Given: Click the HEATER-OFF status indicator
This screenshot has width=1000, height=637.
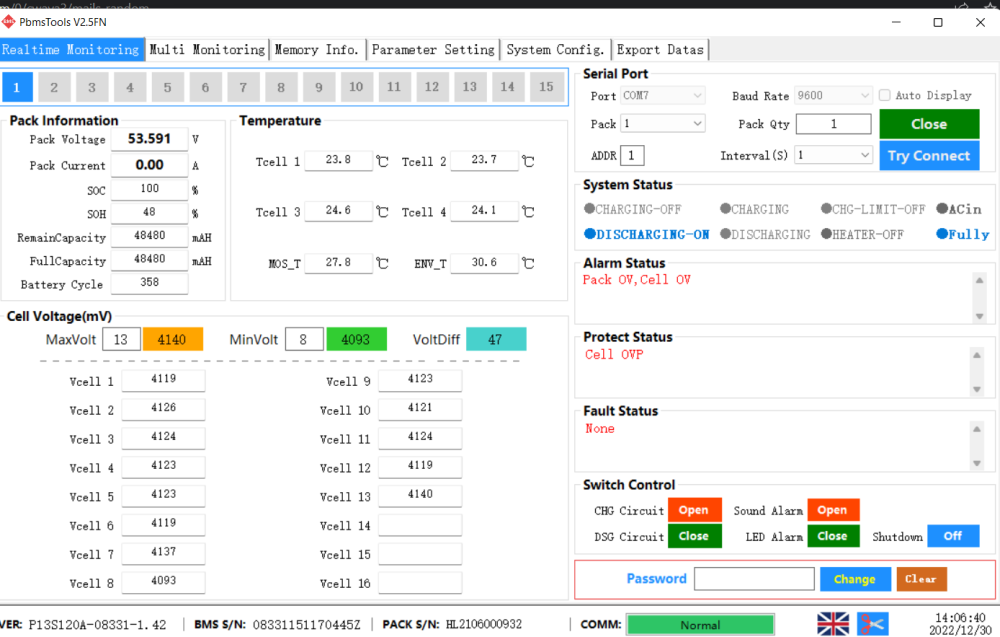Looking at the screenshot, I should tap(862, 235).
